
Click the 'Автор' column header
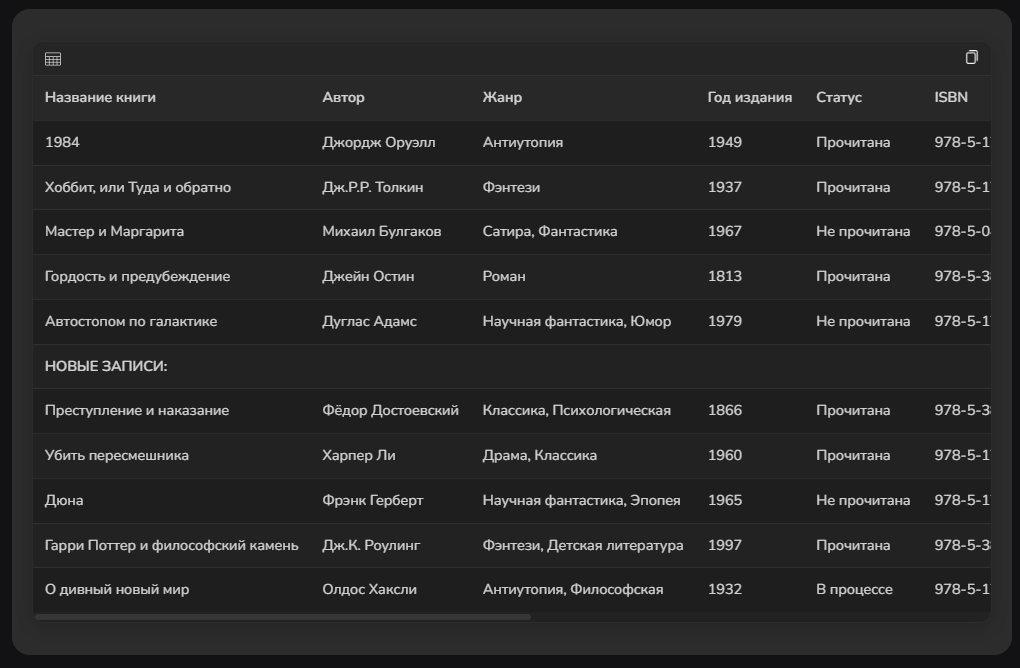coord(343,98)
